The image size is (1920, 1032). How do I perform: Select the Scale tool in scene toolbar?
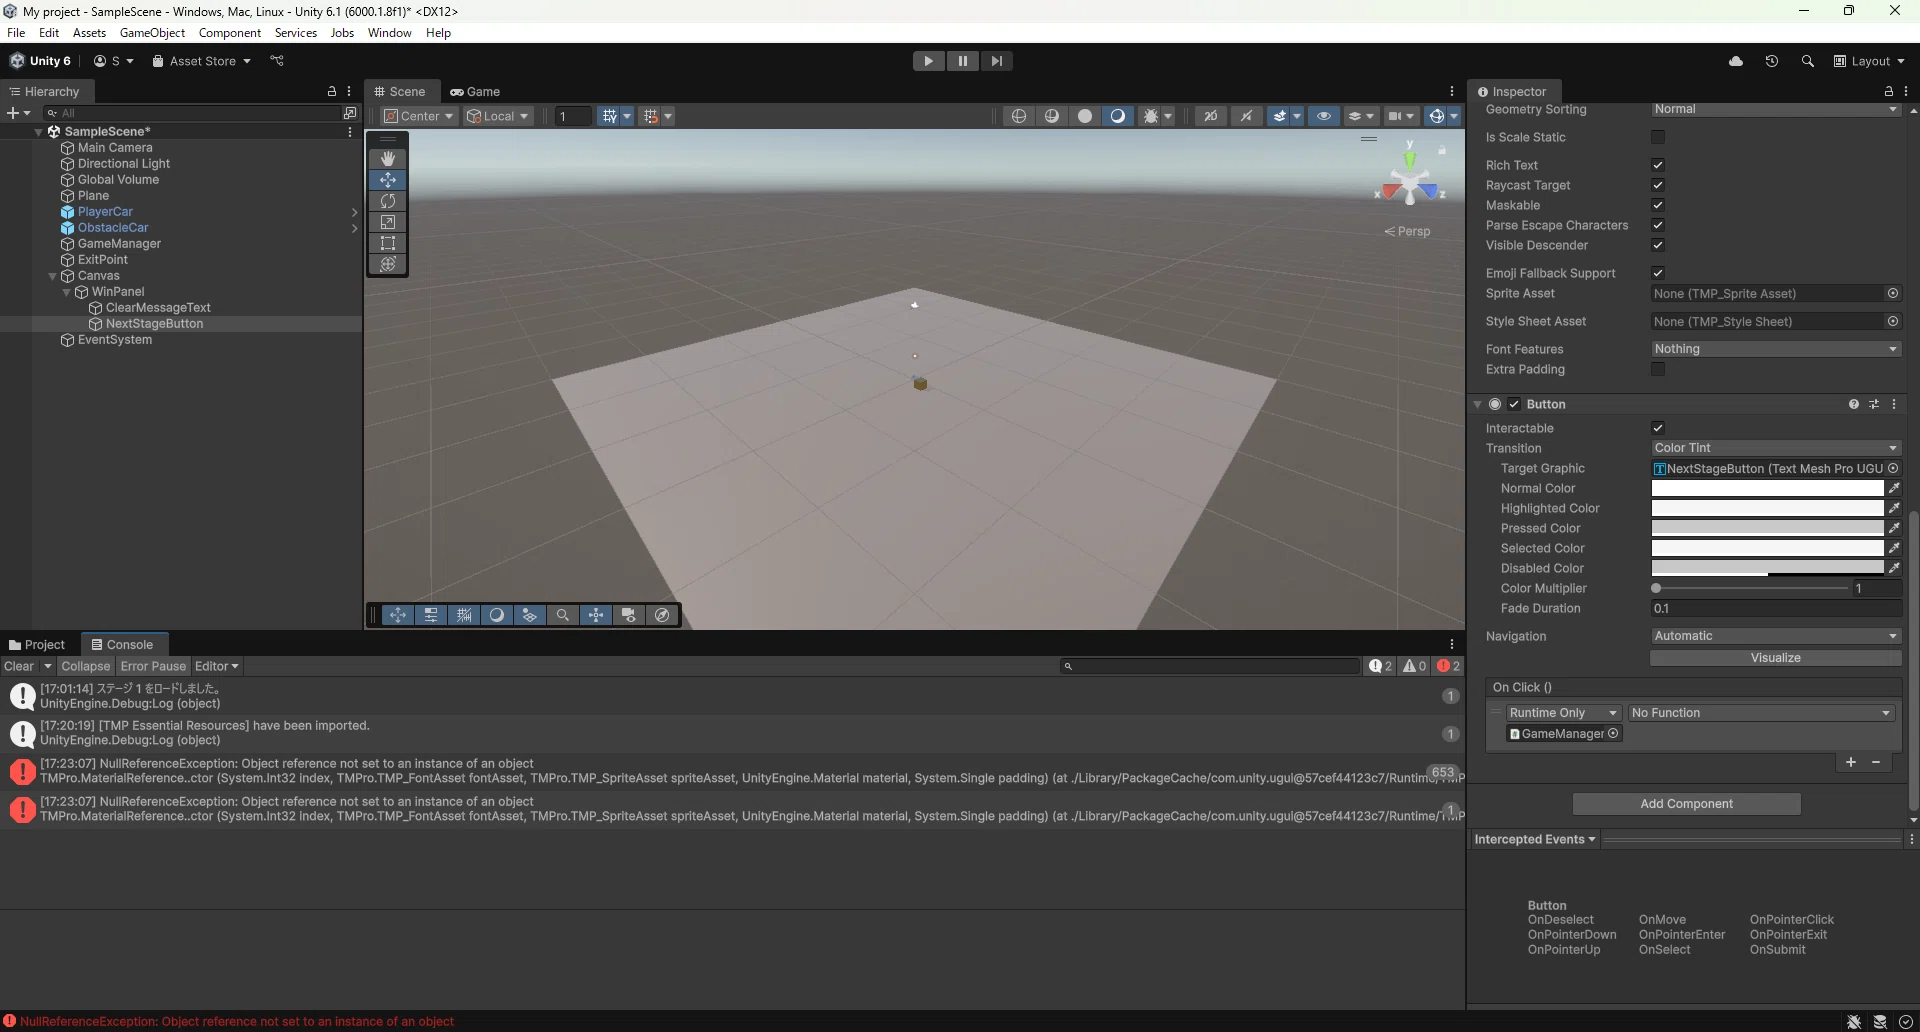click(388, 222)
